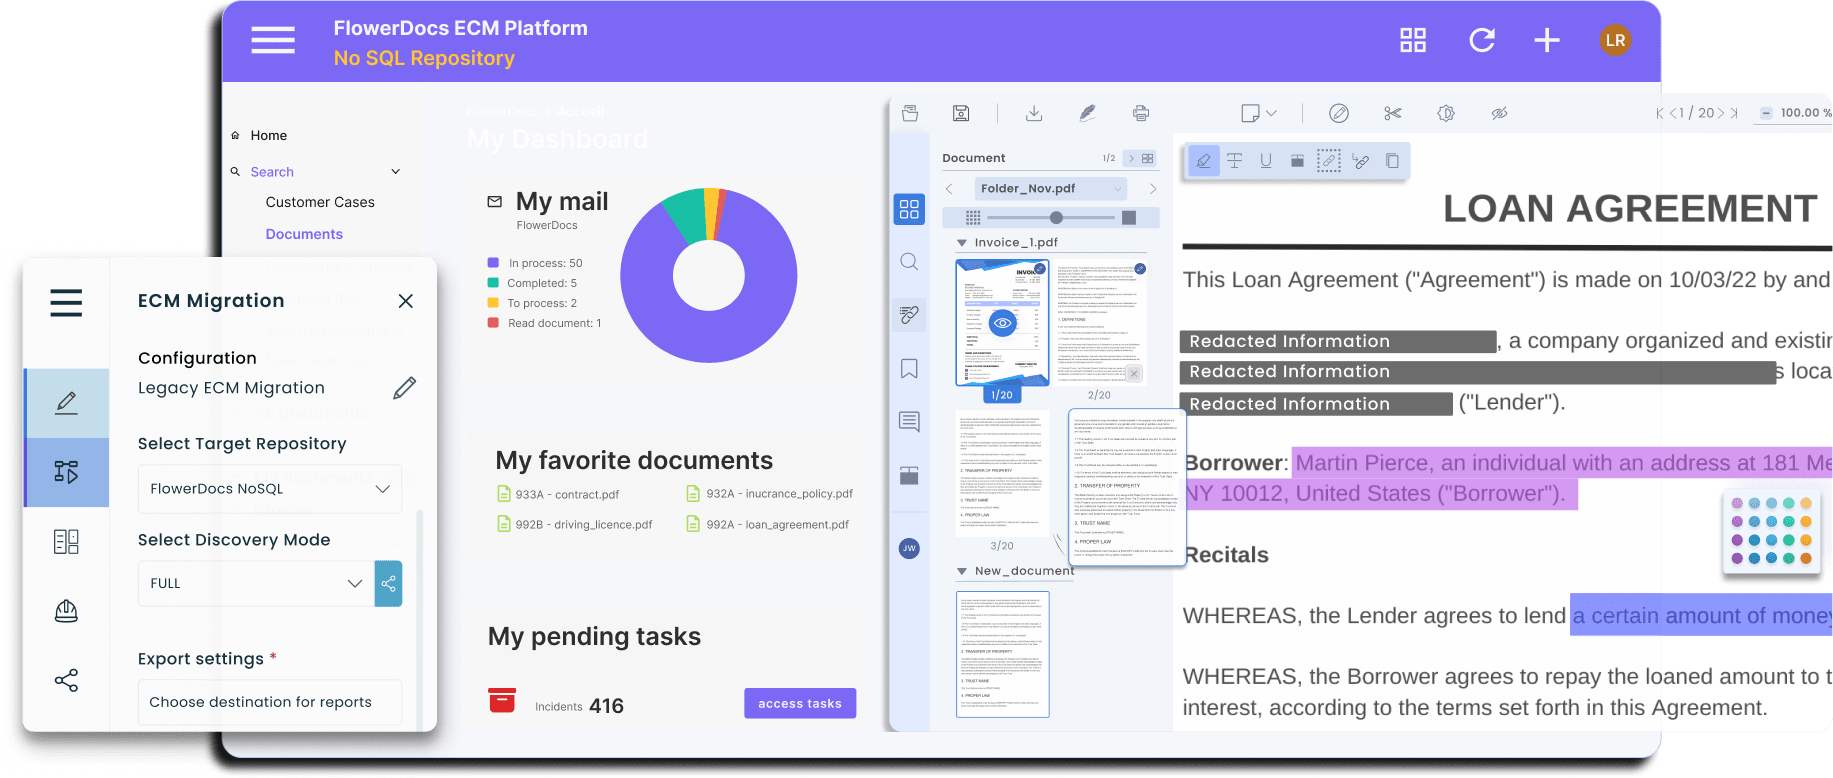Open the FlowerDocs NoSQL target repository dropdown

tap(269, 489)
